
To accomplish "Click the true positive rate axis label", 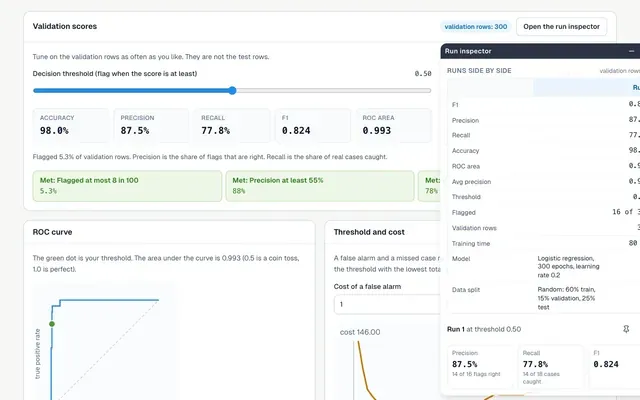I will pos(38,353).
